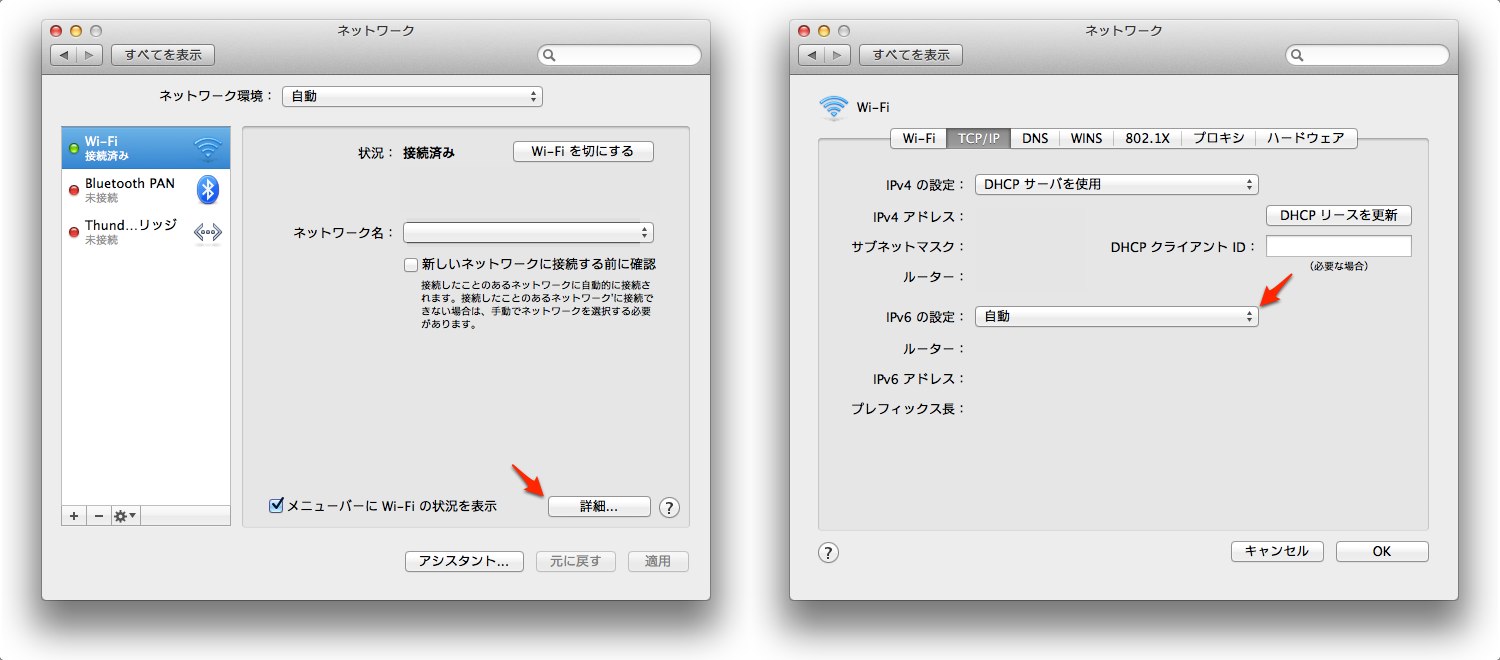Switch to the 802.1X tab

click(1147, 138)
